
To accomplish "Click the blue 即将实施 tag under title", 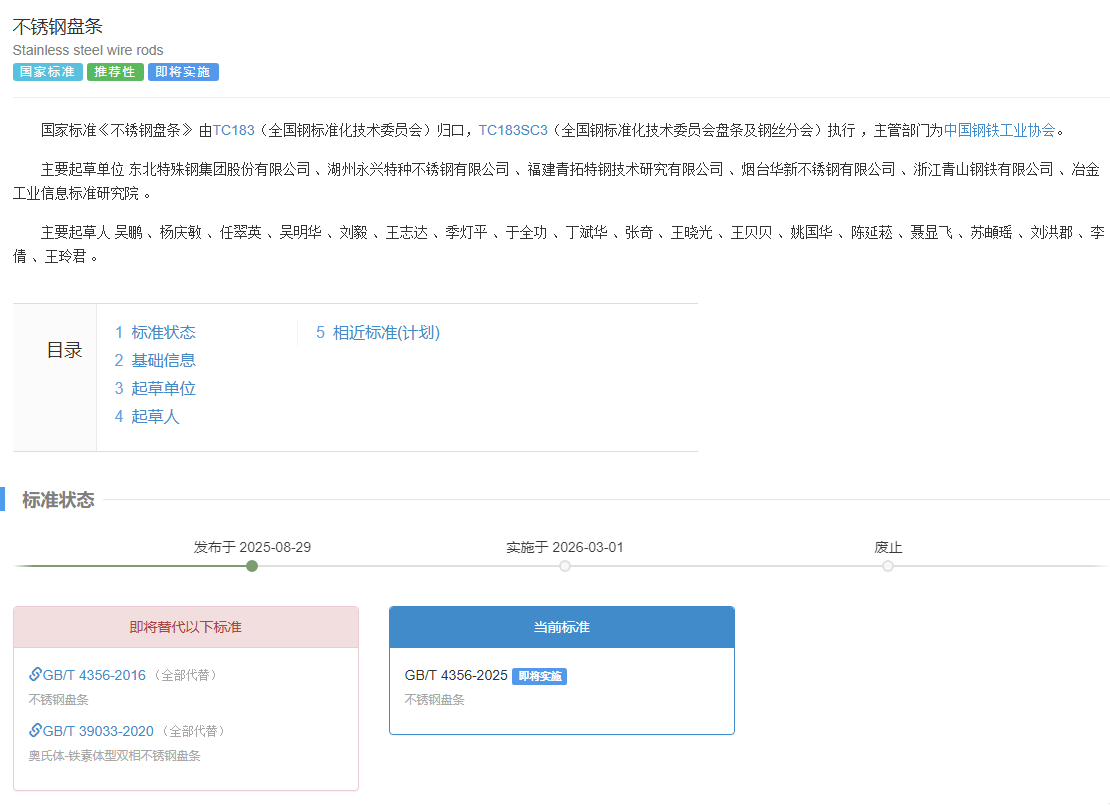I will coord(183,72).
